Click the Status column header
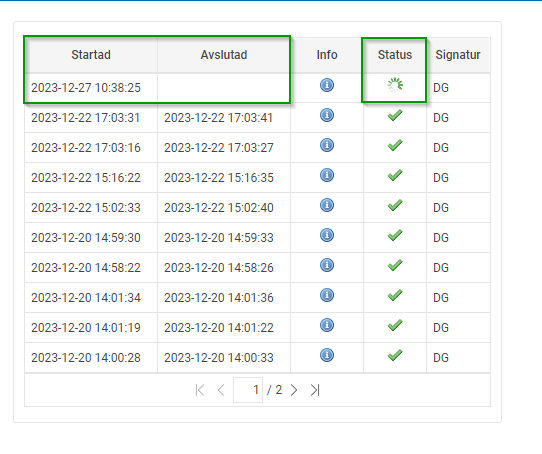The width and height of the screenshot is (542, 454). [395, 55]
